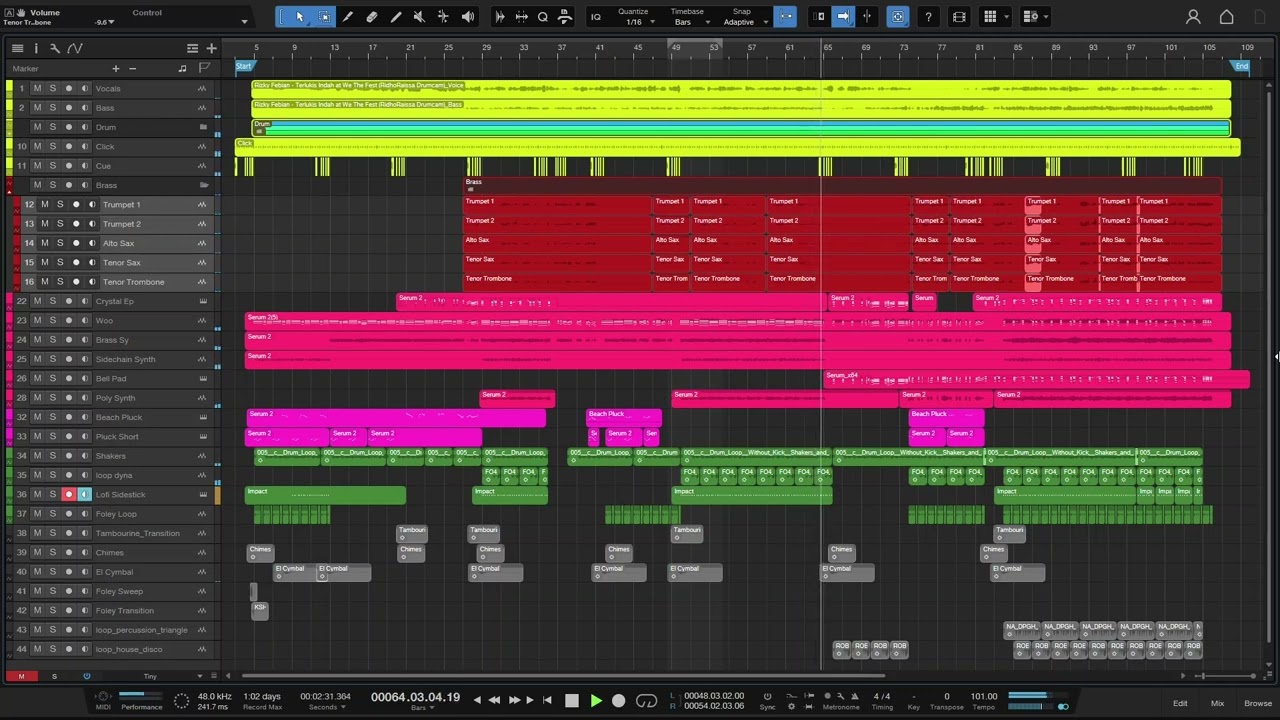Remove marker with the minus button
Screen dimensions: 1280x720
pyautogui.click(x=132, y=68)
